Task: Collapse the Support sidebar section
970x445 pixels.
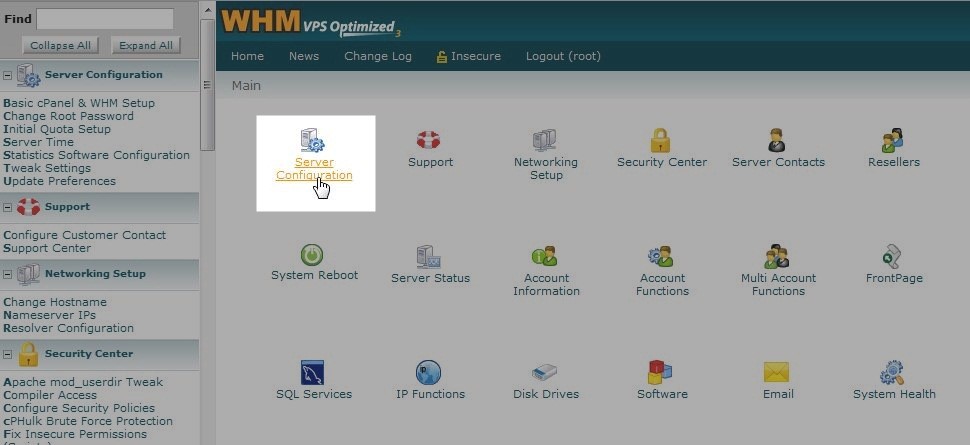Action: tap(7, 207)
